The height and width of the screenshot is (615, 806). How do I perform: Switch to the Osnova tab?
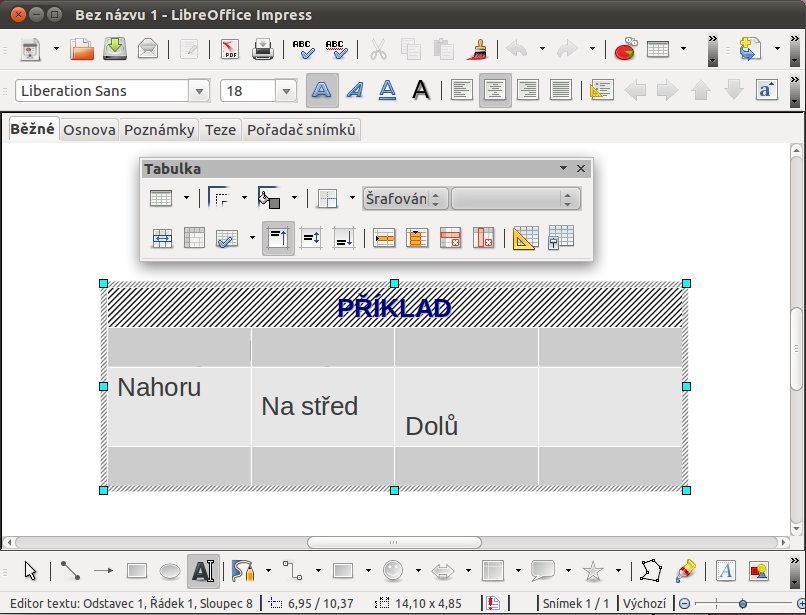(x=89, y=130)
